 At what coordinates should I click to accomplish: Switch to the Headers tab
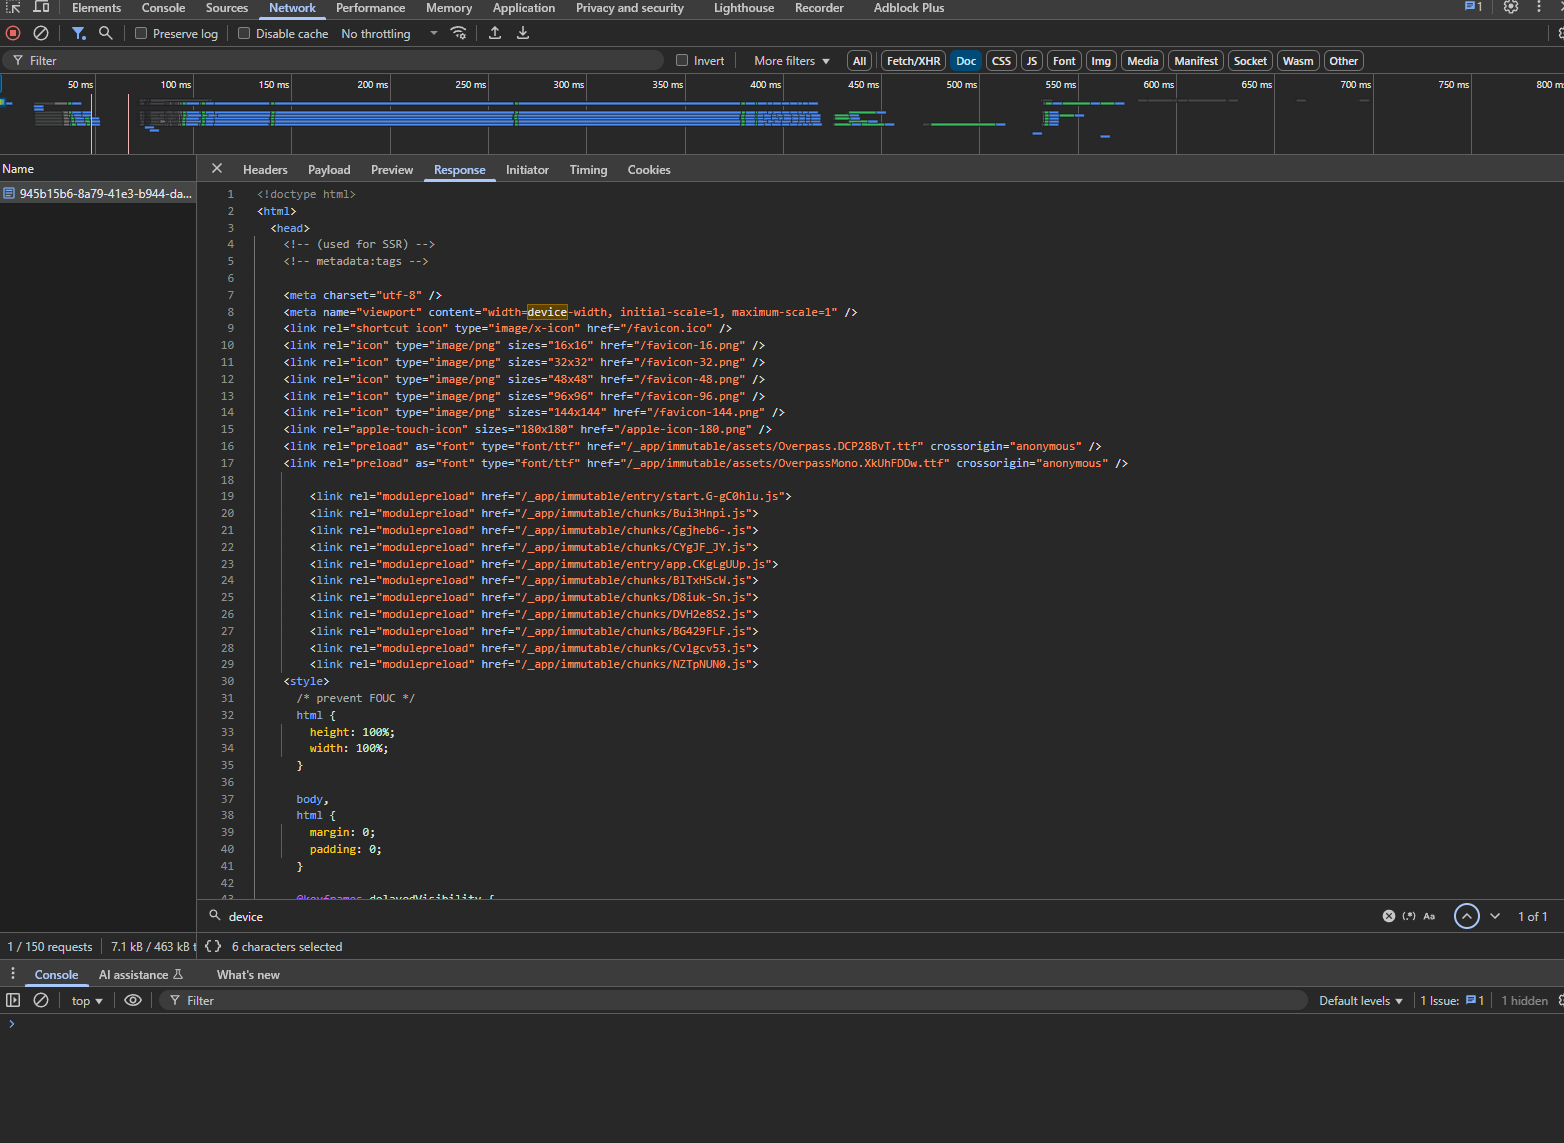(265, 170)
